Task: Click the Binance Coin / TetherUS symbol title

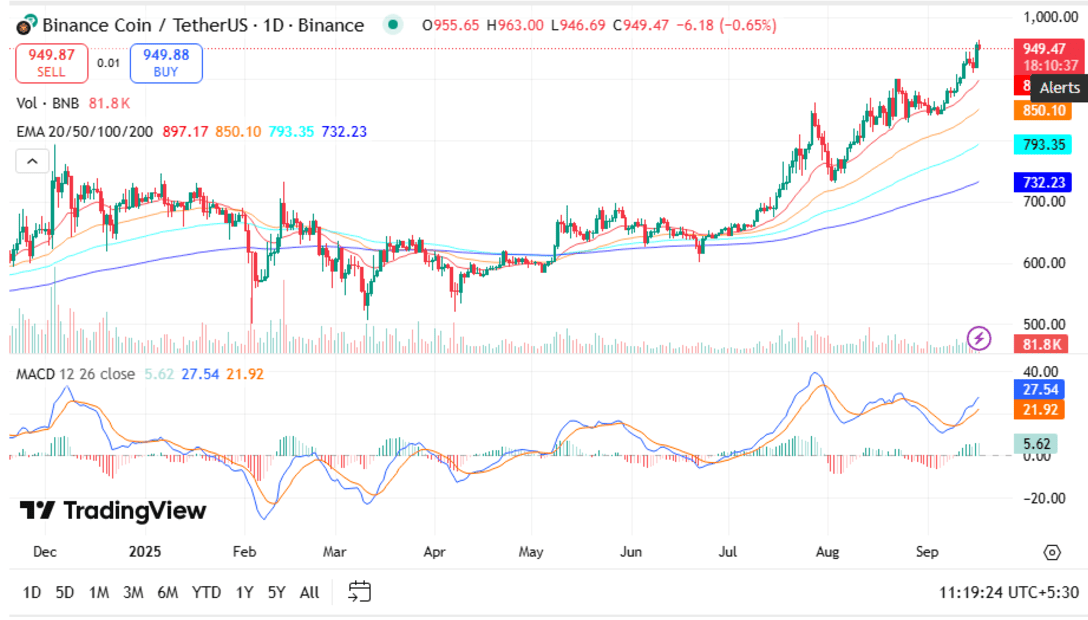Action: [203, 26]
